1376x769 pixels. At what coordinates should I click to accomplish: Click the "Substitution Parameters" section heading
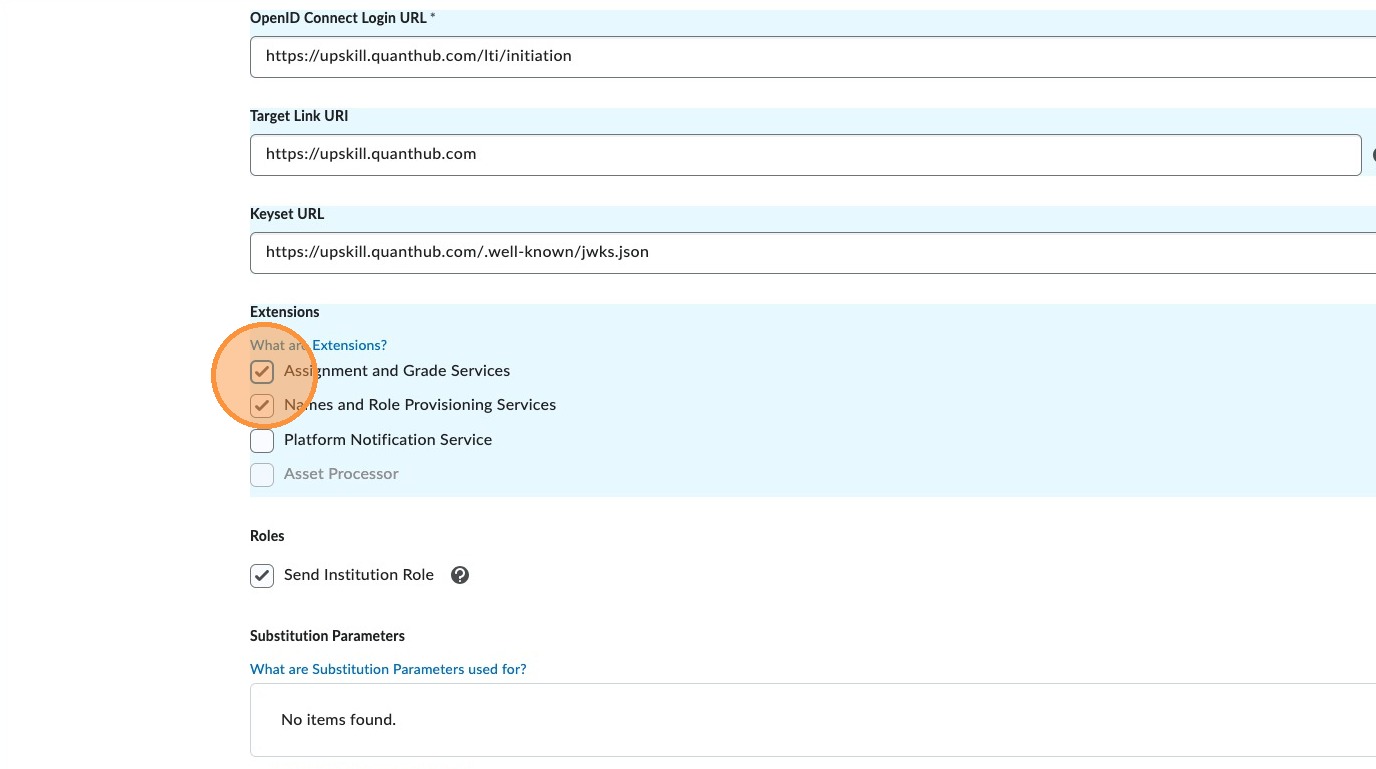click(327, 636)
